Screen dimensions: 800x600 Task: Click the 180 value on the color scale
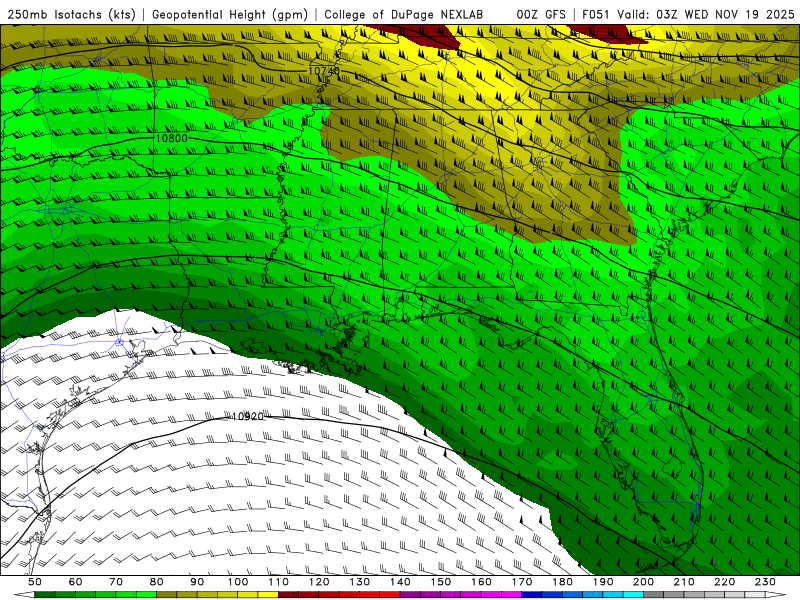pos(562,582)
